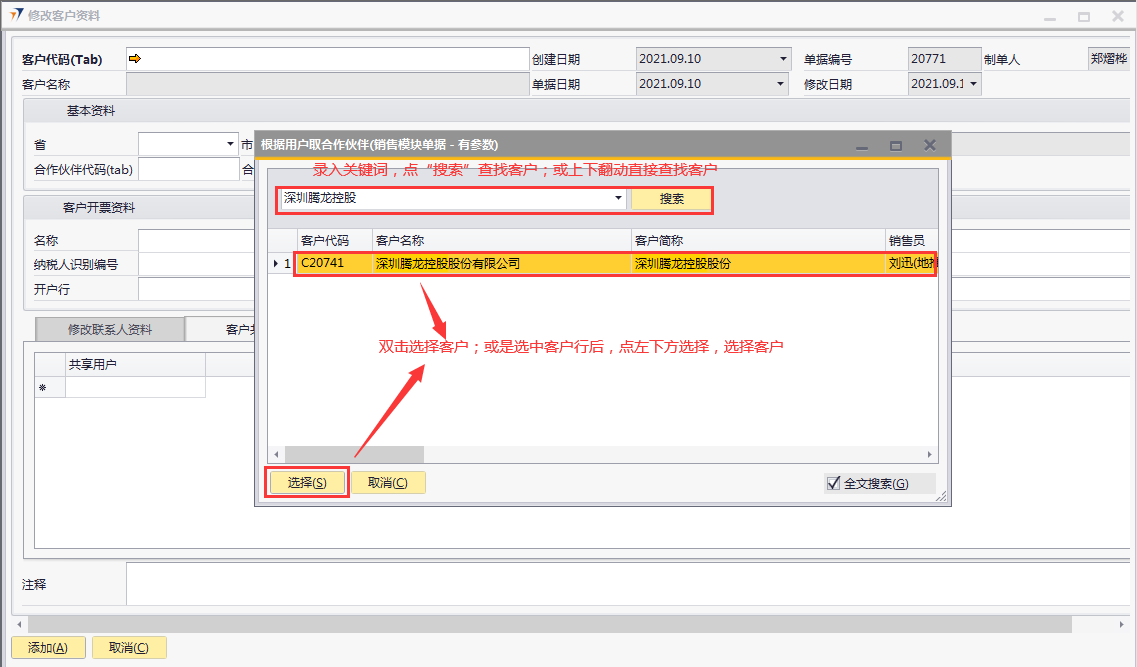Image resolution: width=1137 pixels, height=667 pixels.
Task: Close the 根据用户取合作伙伴 dialog
Action: (x=929, y=145)
